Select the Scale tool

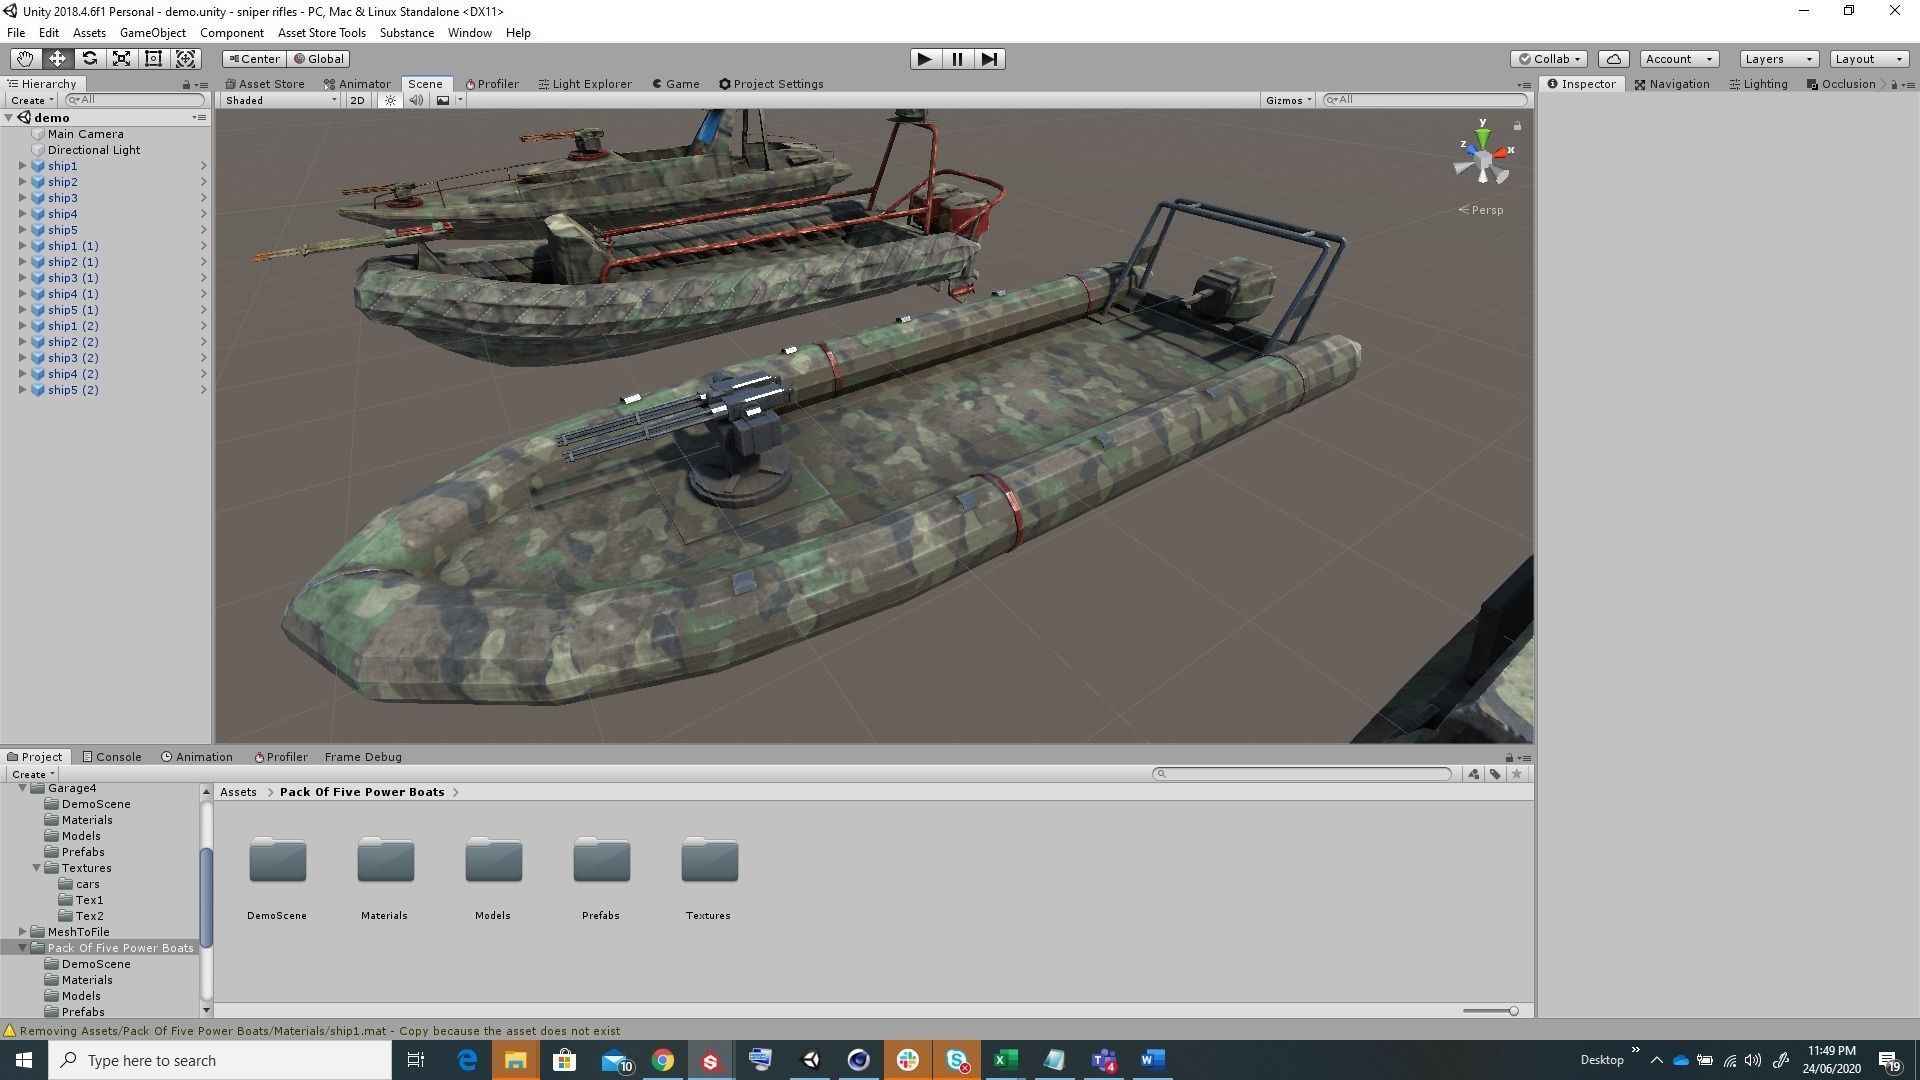tap(121, 59)
